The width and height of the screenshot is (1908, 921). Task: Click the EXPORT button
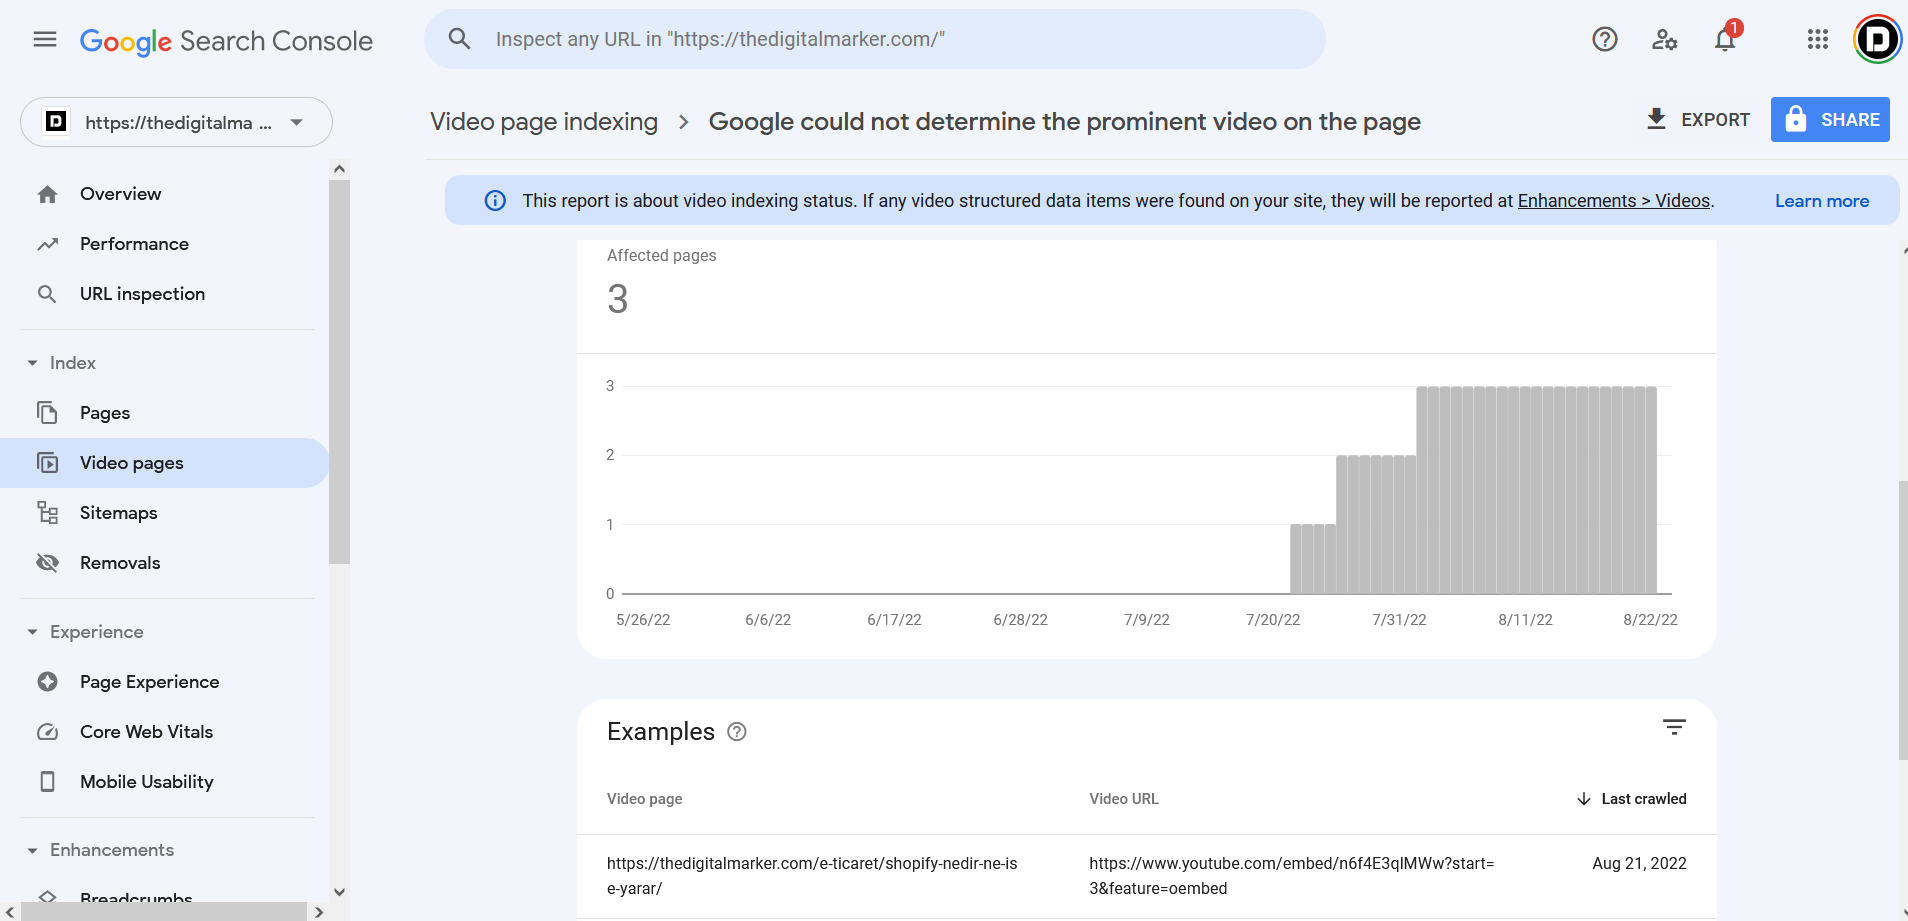1698,120
